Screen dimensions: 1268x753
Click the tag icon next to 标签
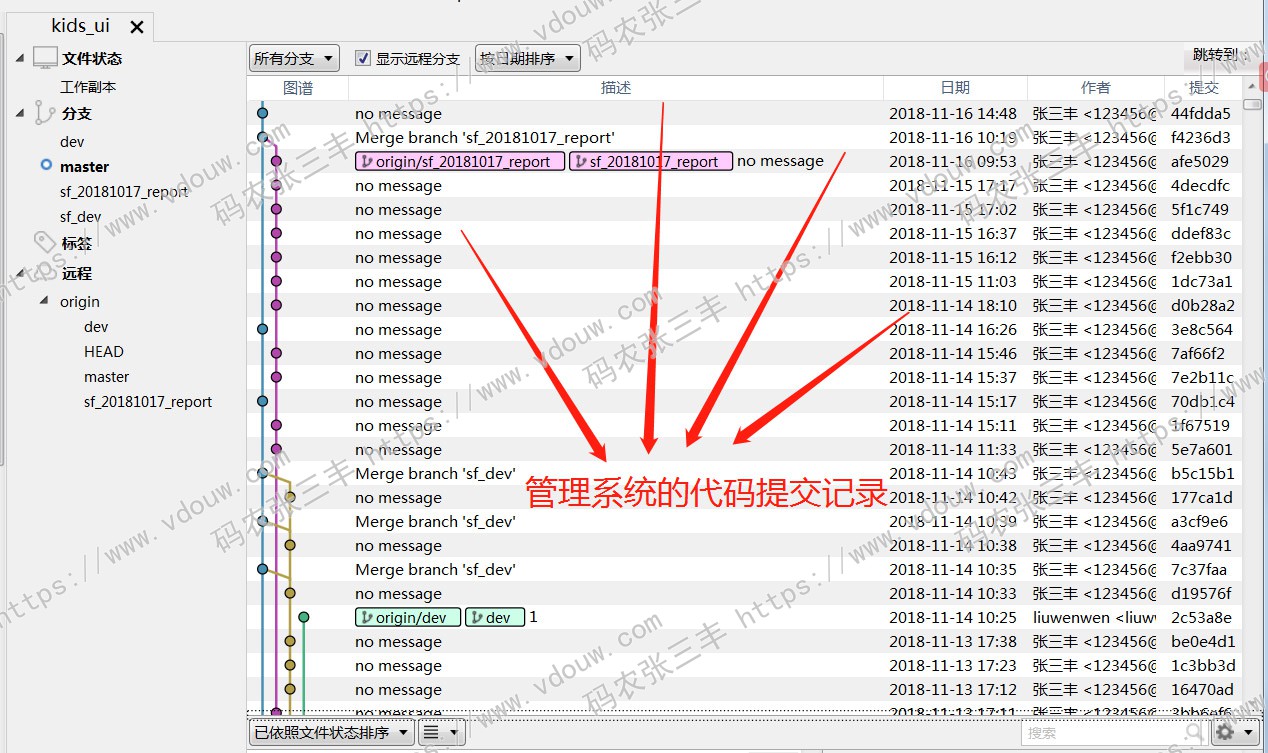(45, 242)
